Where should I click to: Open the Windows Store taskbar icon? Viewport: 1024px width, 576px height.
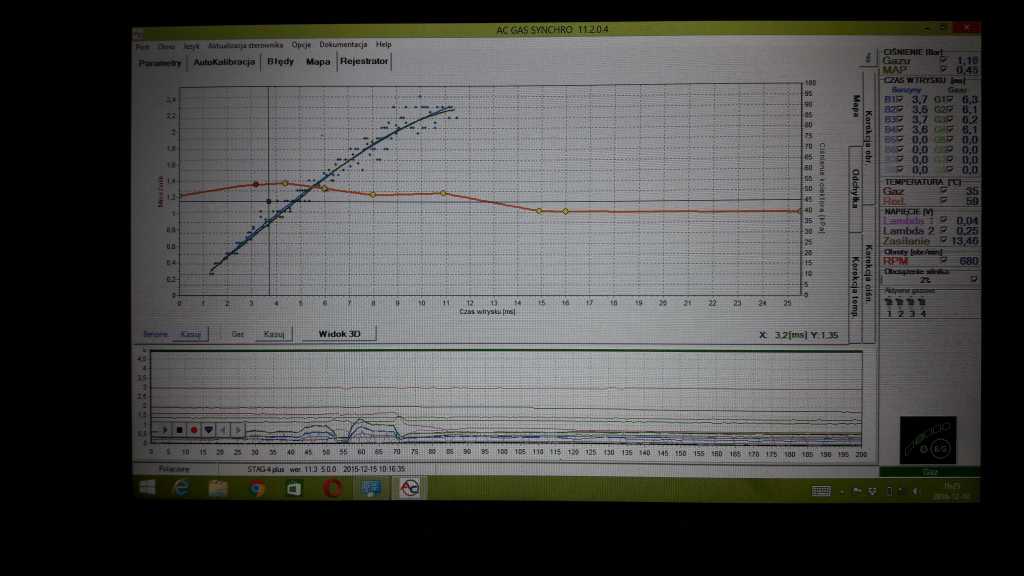(294, 488)
